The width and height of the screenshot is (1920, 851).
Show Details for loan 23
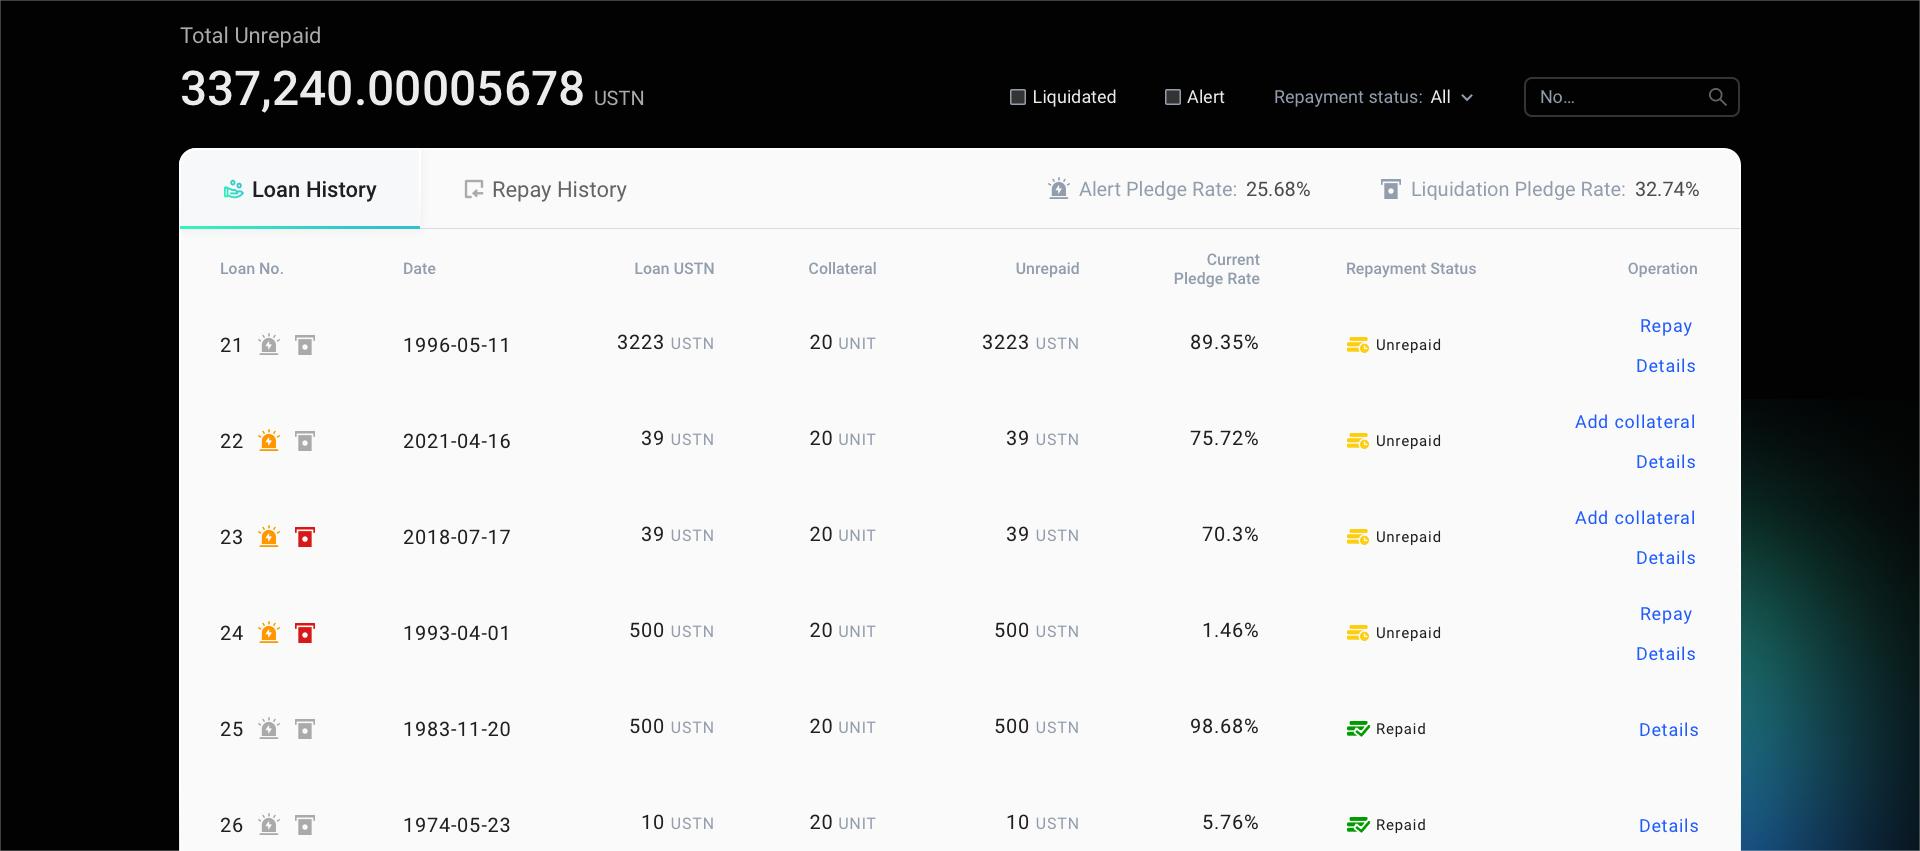coord(1666,558)
